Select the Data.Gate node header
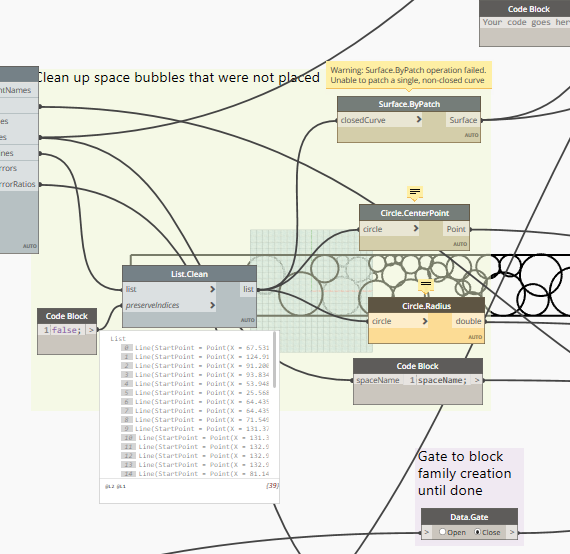570x554 pixels. click(x=469, y=517)
